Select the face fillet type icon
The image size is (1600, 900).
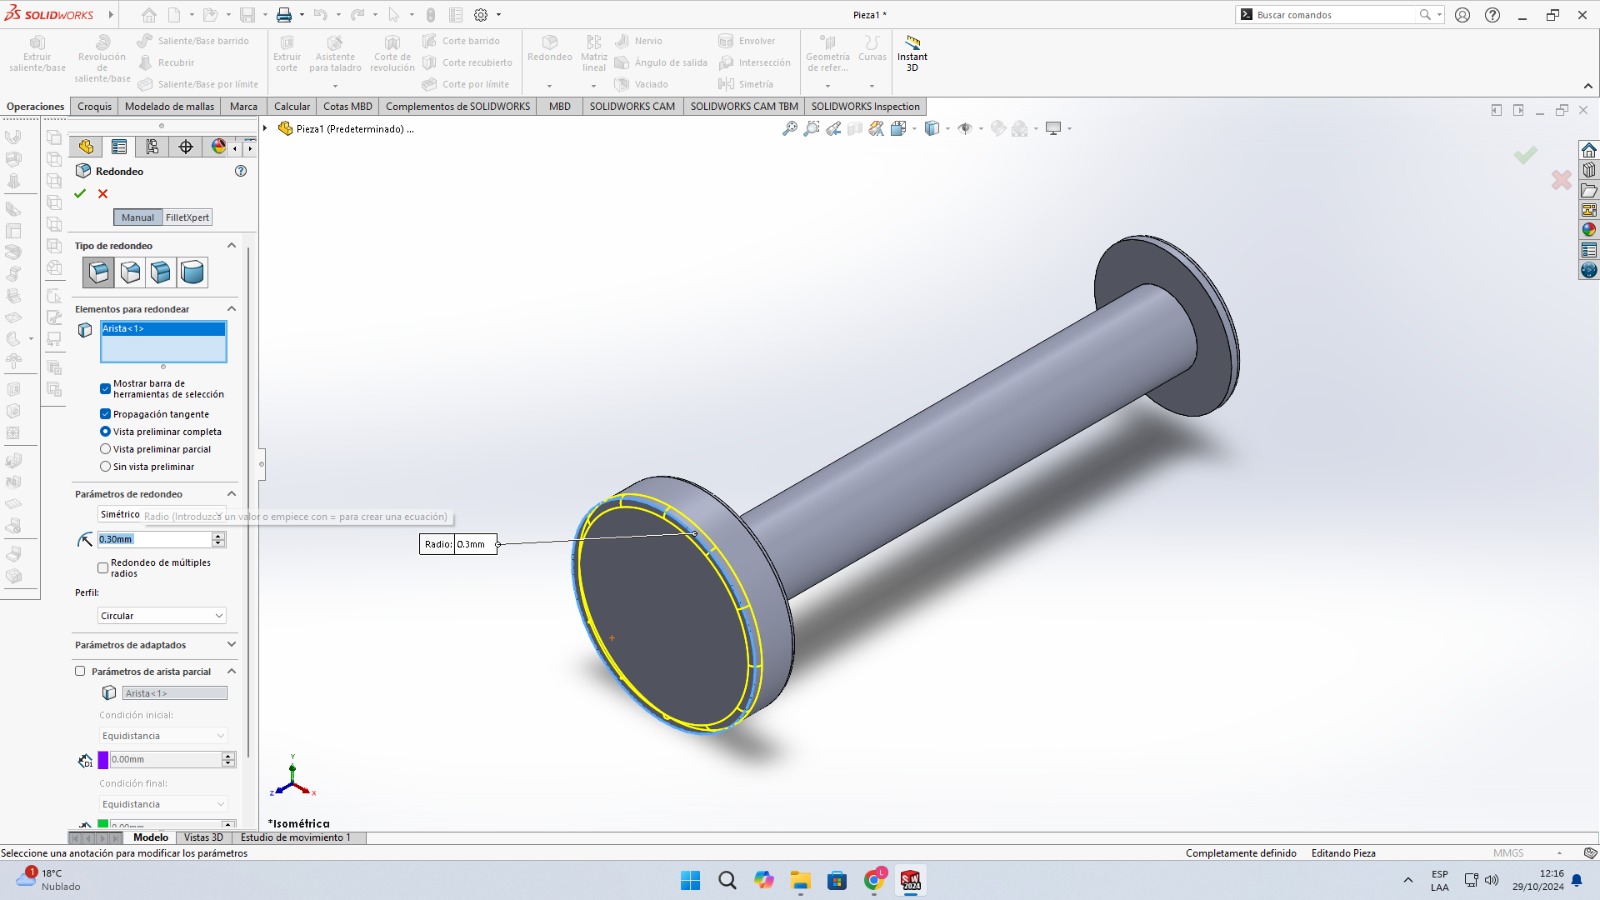pyautogui.click(x=161, y=272)
